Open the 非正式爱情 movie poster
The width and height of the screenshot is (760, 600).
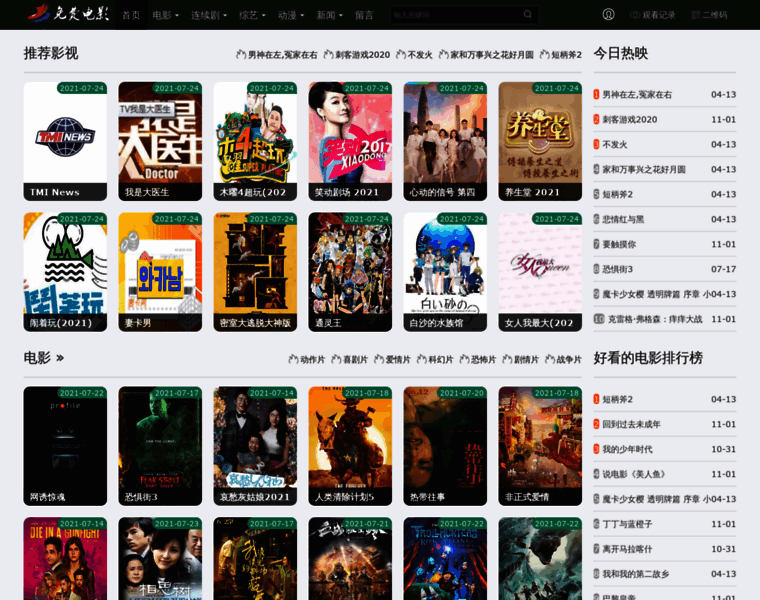pyautogui.click(x=540, y=446)
